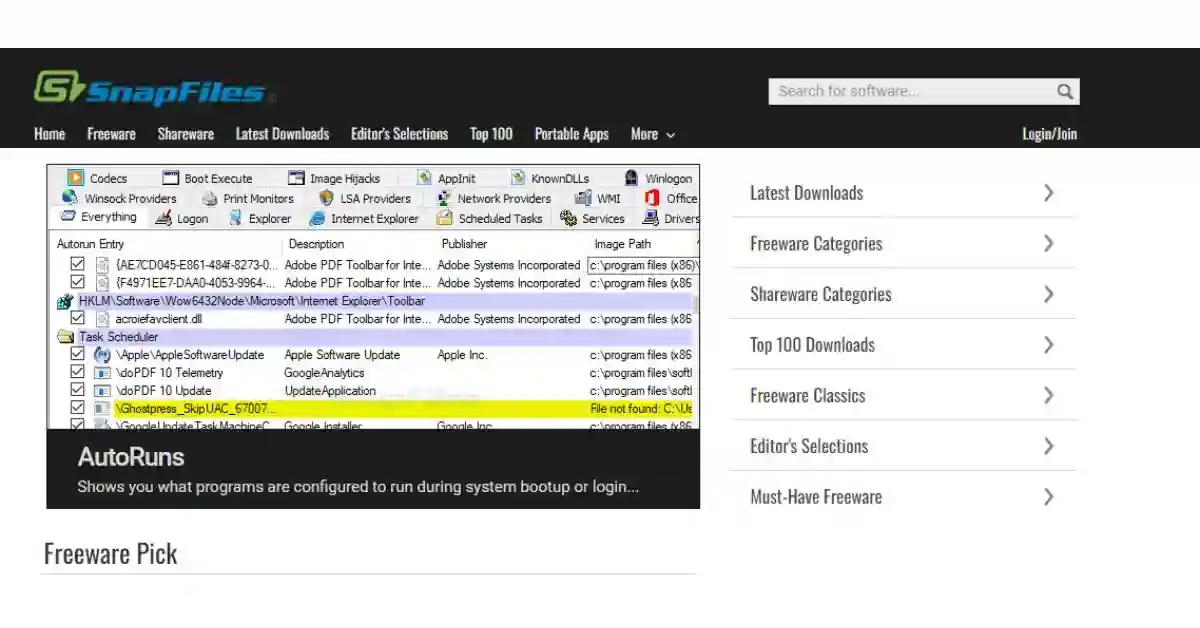The width and height of the screenshot is (1200, 628).
Task: Toggle checkbox for {F4971EE7-DAA0 entry
Action: 77,283
